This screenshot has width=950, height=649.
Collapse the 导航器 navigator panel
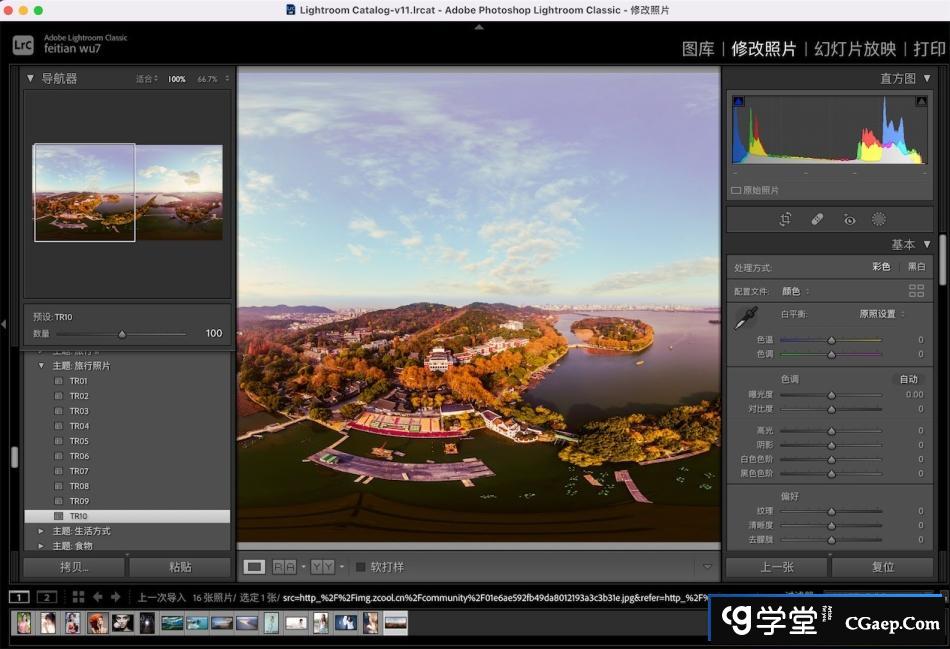(29, 78)
